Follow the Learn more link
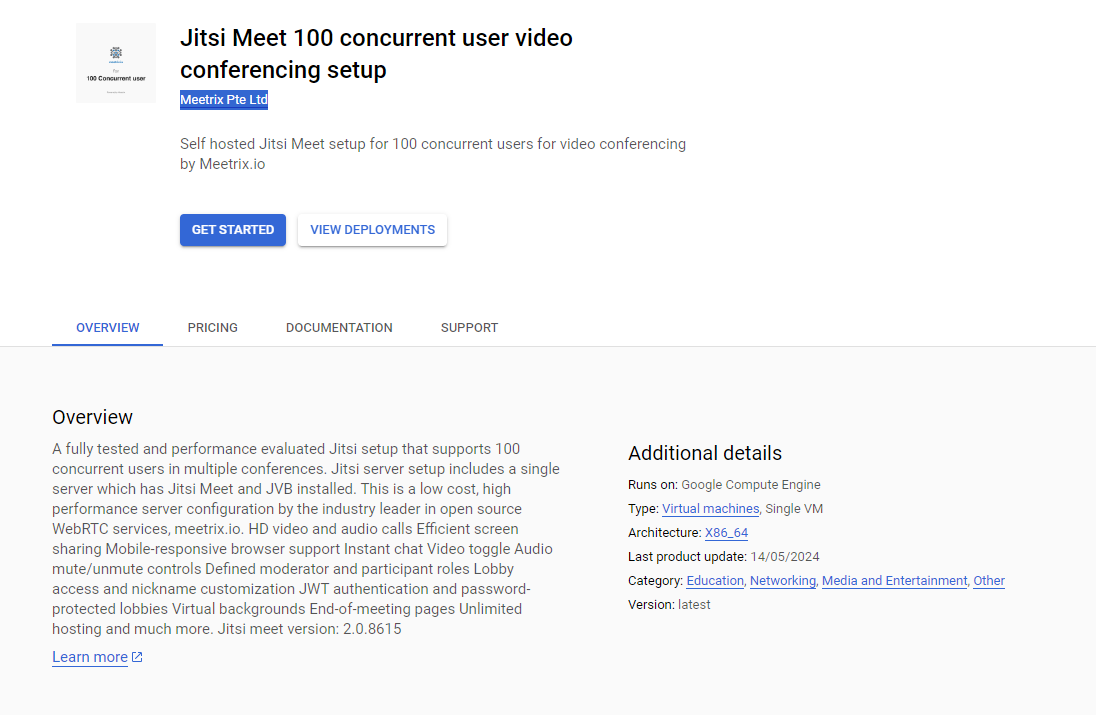 [89, 657]
